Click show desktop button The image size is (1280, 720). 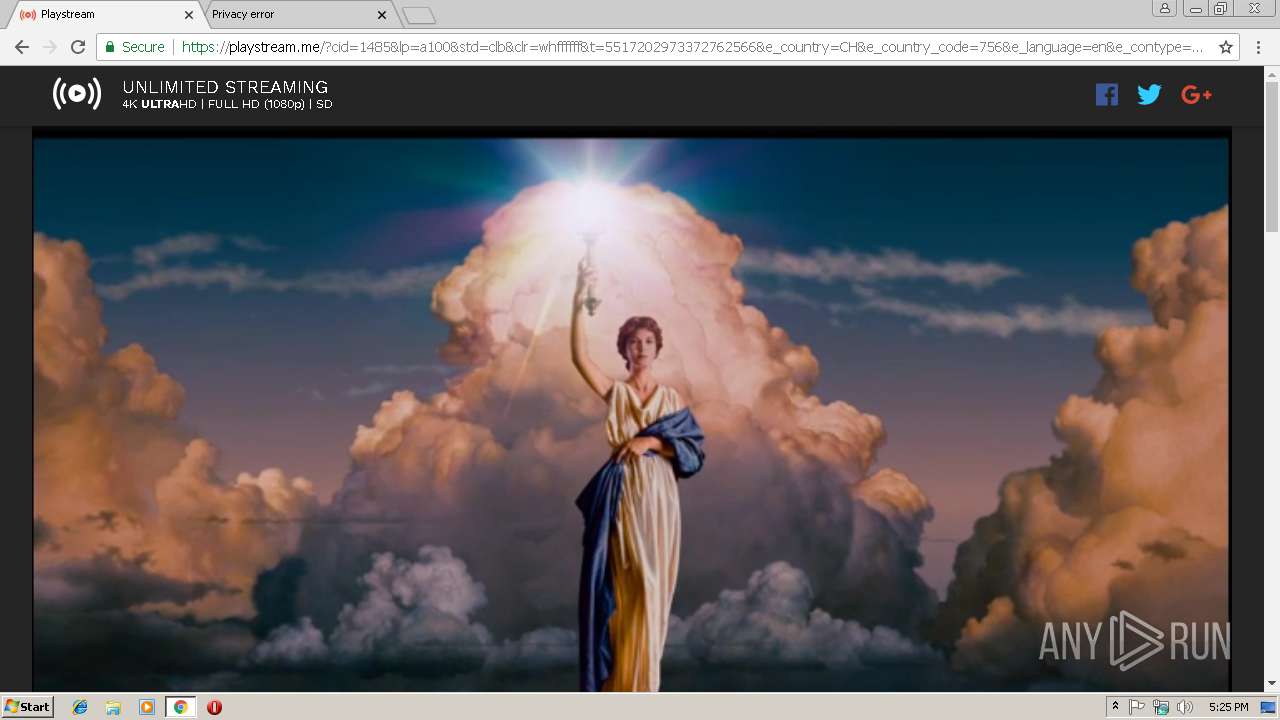point(1268,707)
